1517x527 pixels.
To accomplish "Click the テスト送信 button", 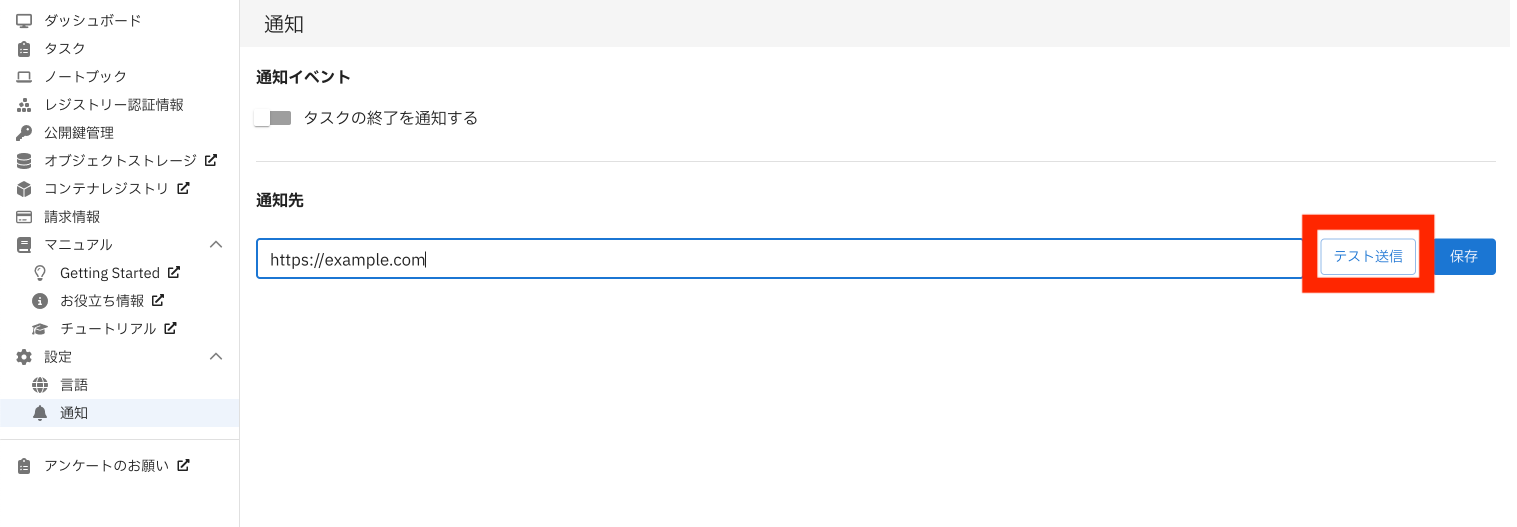I will click(x=1368, y=256).
